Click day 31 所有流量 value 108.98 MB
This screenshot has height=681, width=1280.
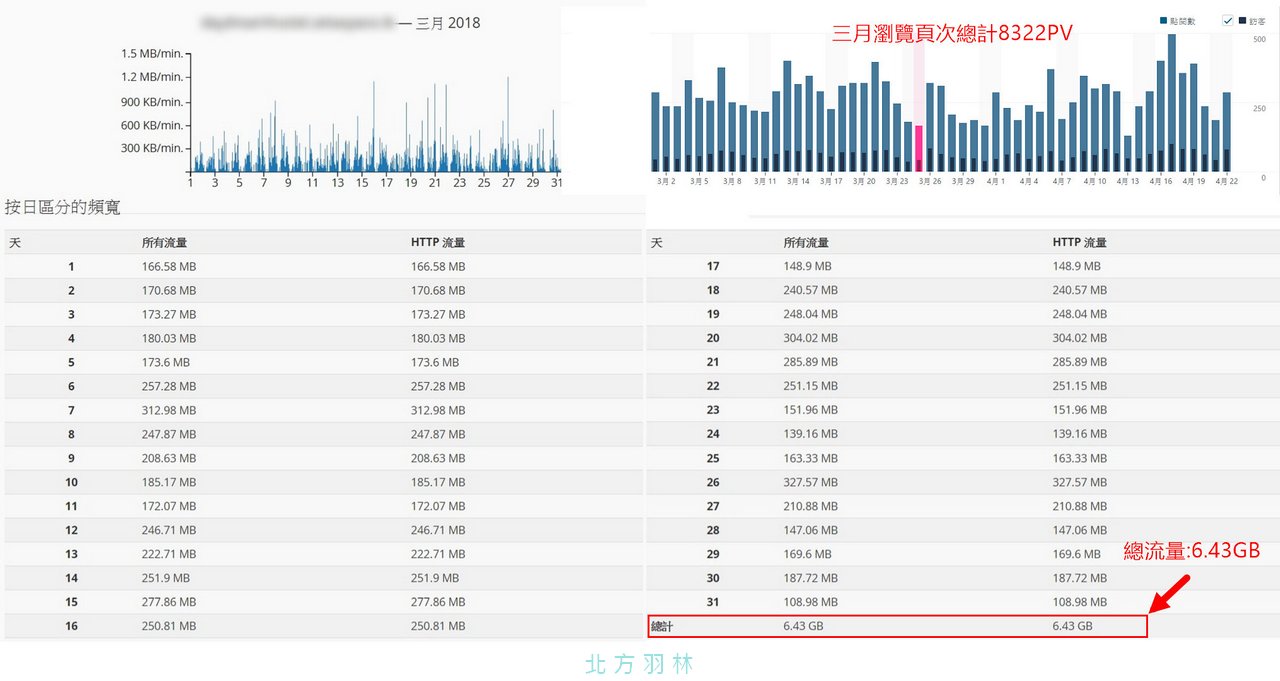(811, 602)
